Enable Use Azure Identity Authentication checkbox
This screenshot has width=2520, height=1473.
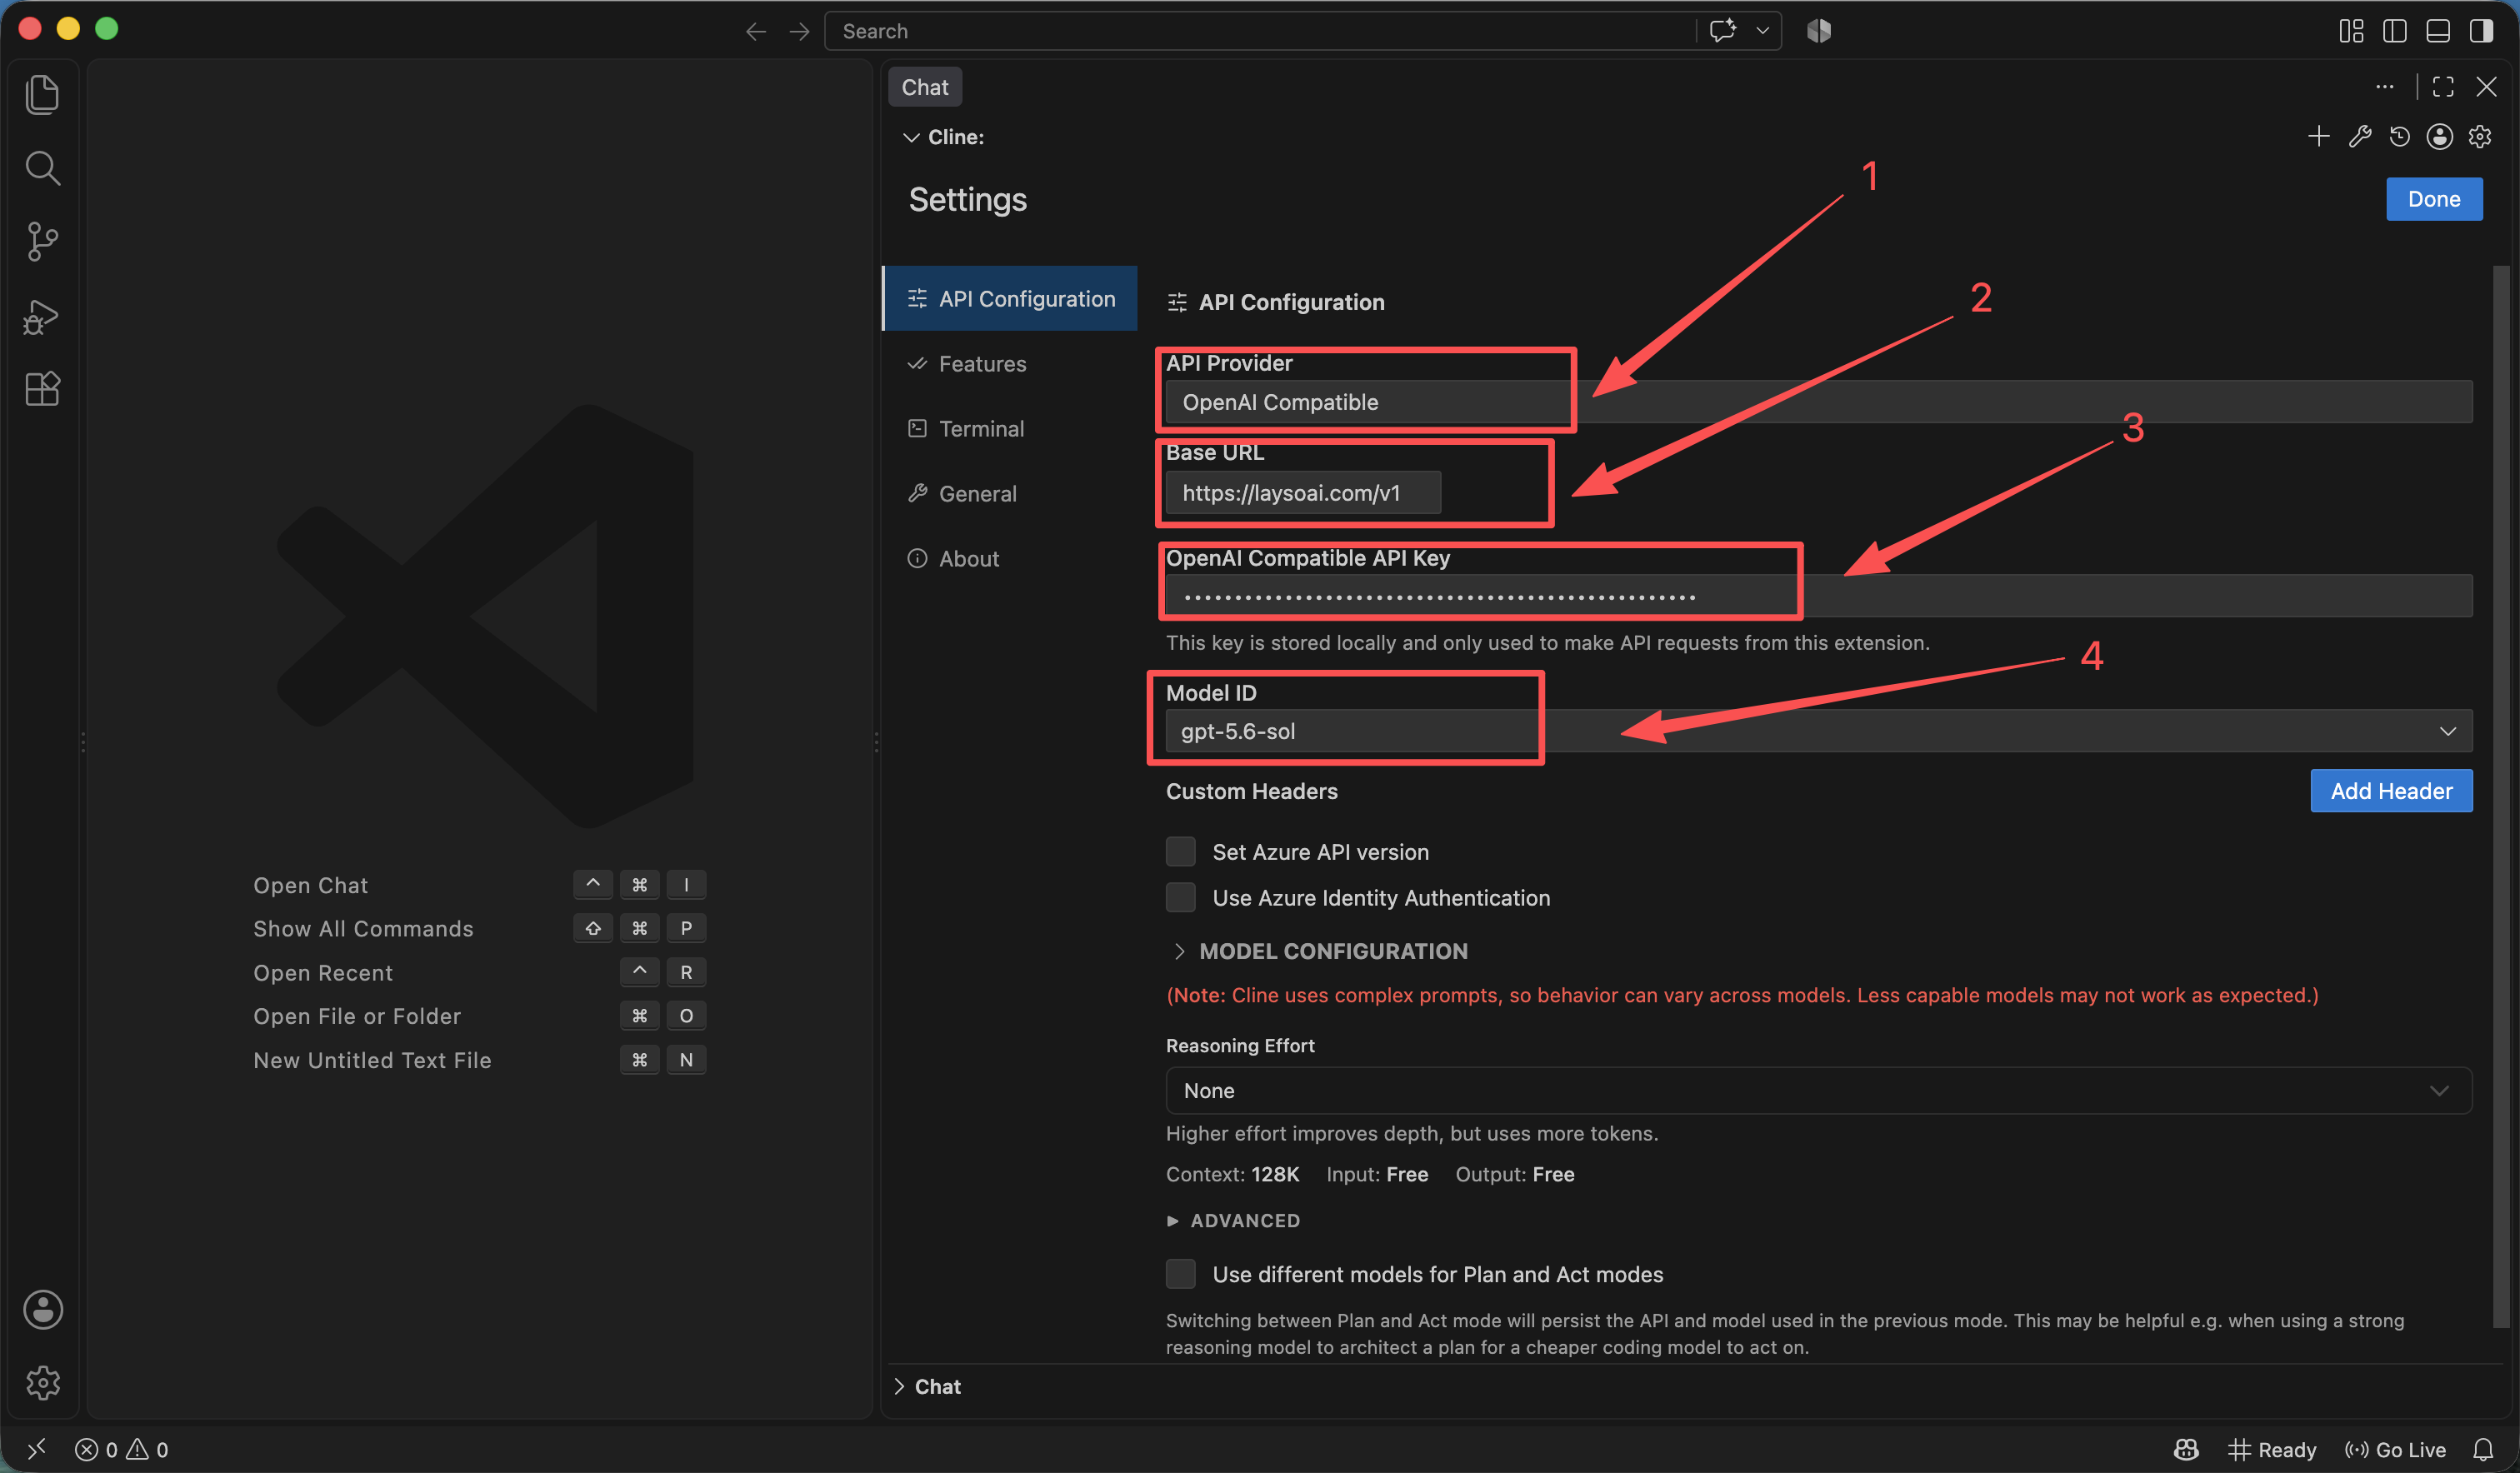tap(1180, 897)
